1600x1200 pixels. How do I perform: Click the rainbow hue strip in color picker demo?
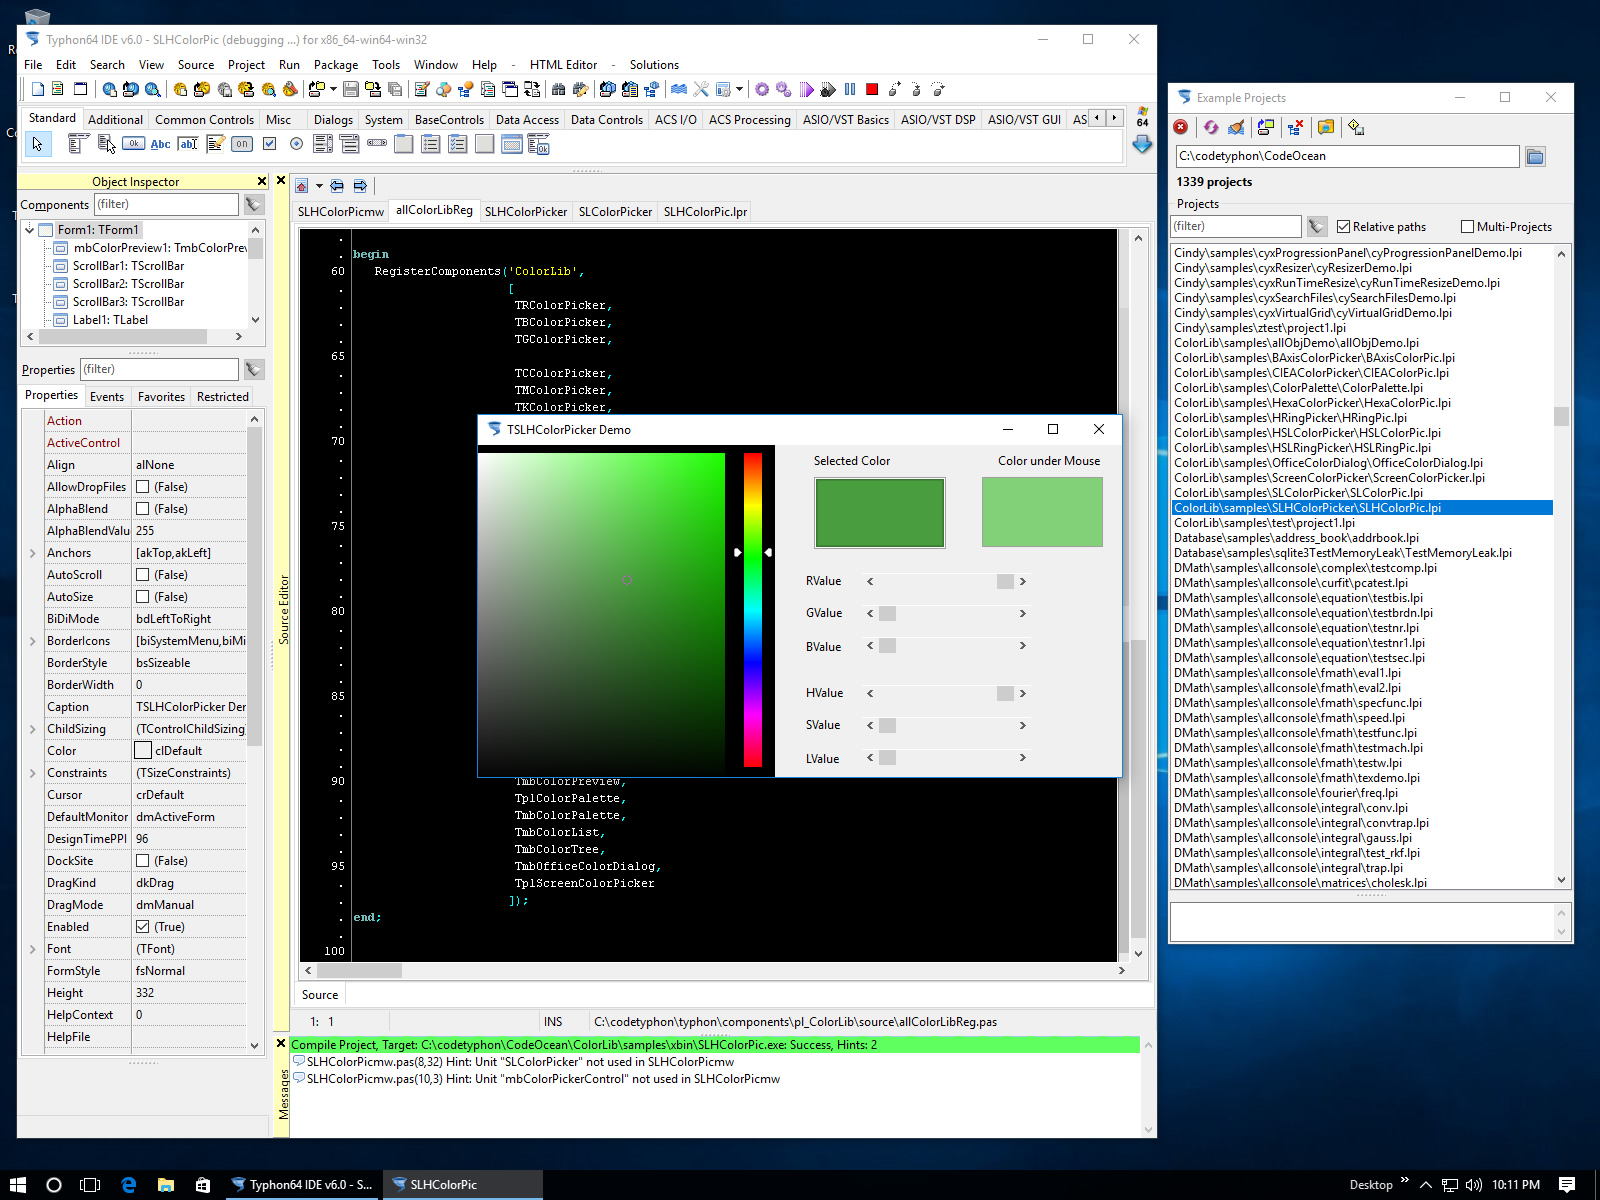click(x=753, y=610)
